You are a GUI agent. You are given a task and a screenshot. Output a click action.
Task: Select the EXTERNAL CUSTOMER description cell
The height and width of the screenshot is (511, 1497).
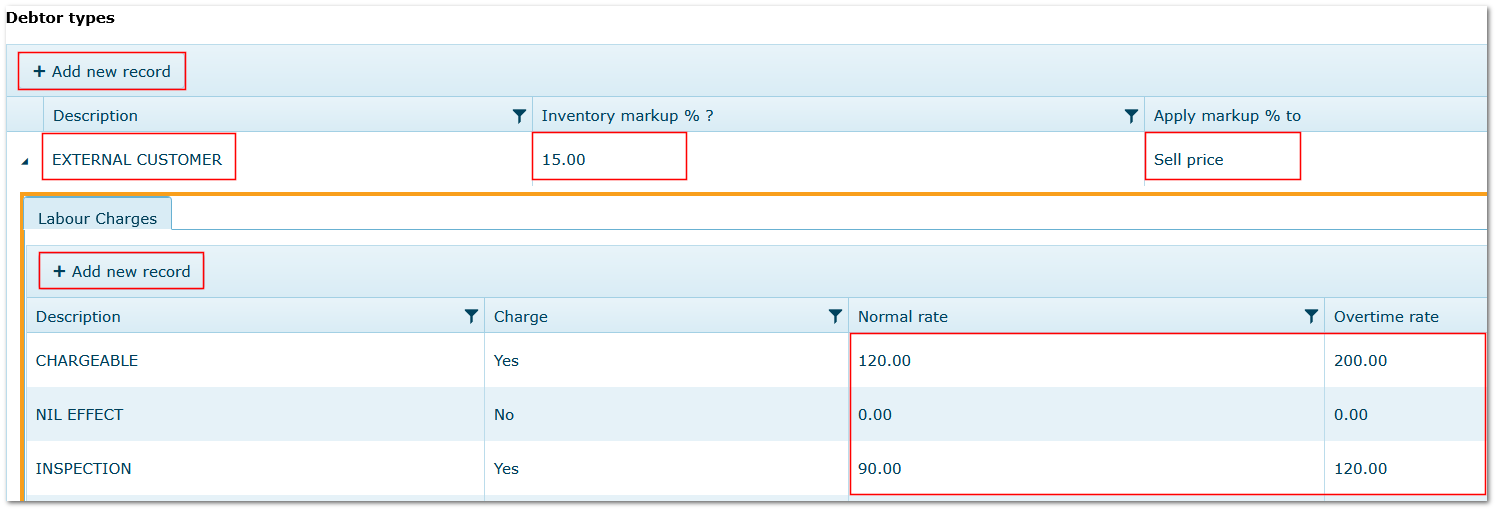point(138,157)
